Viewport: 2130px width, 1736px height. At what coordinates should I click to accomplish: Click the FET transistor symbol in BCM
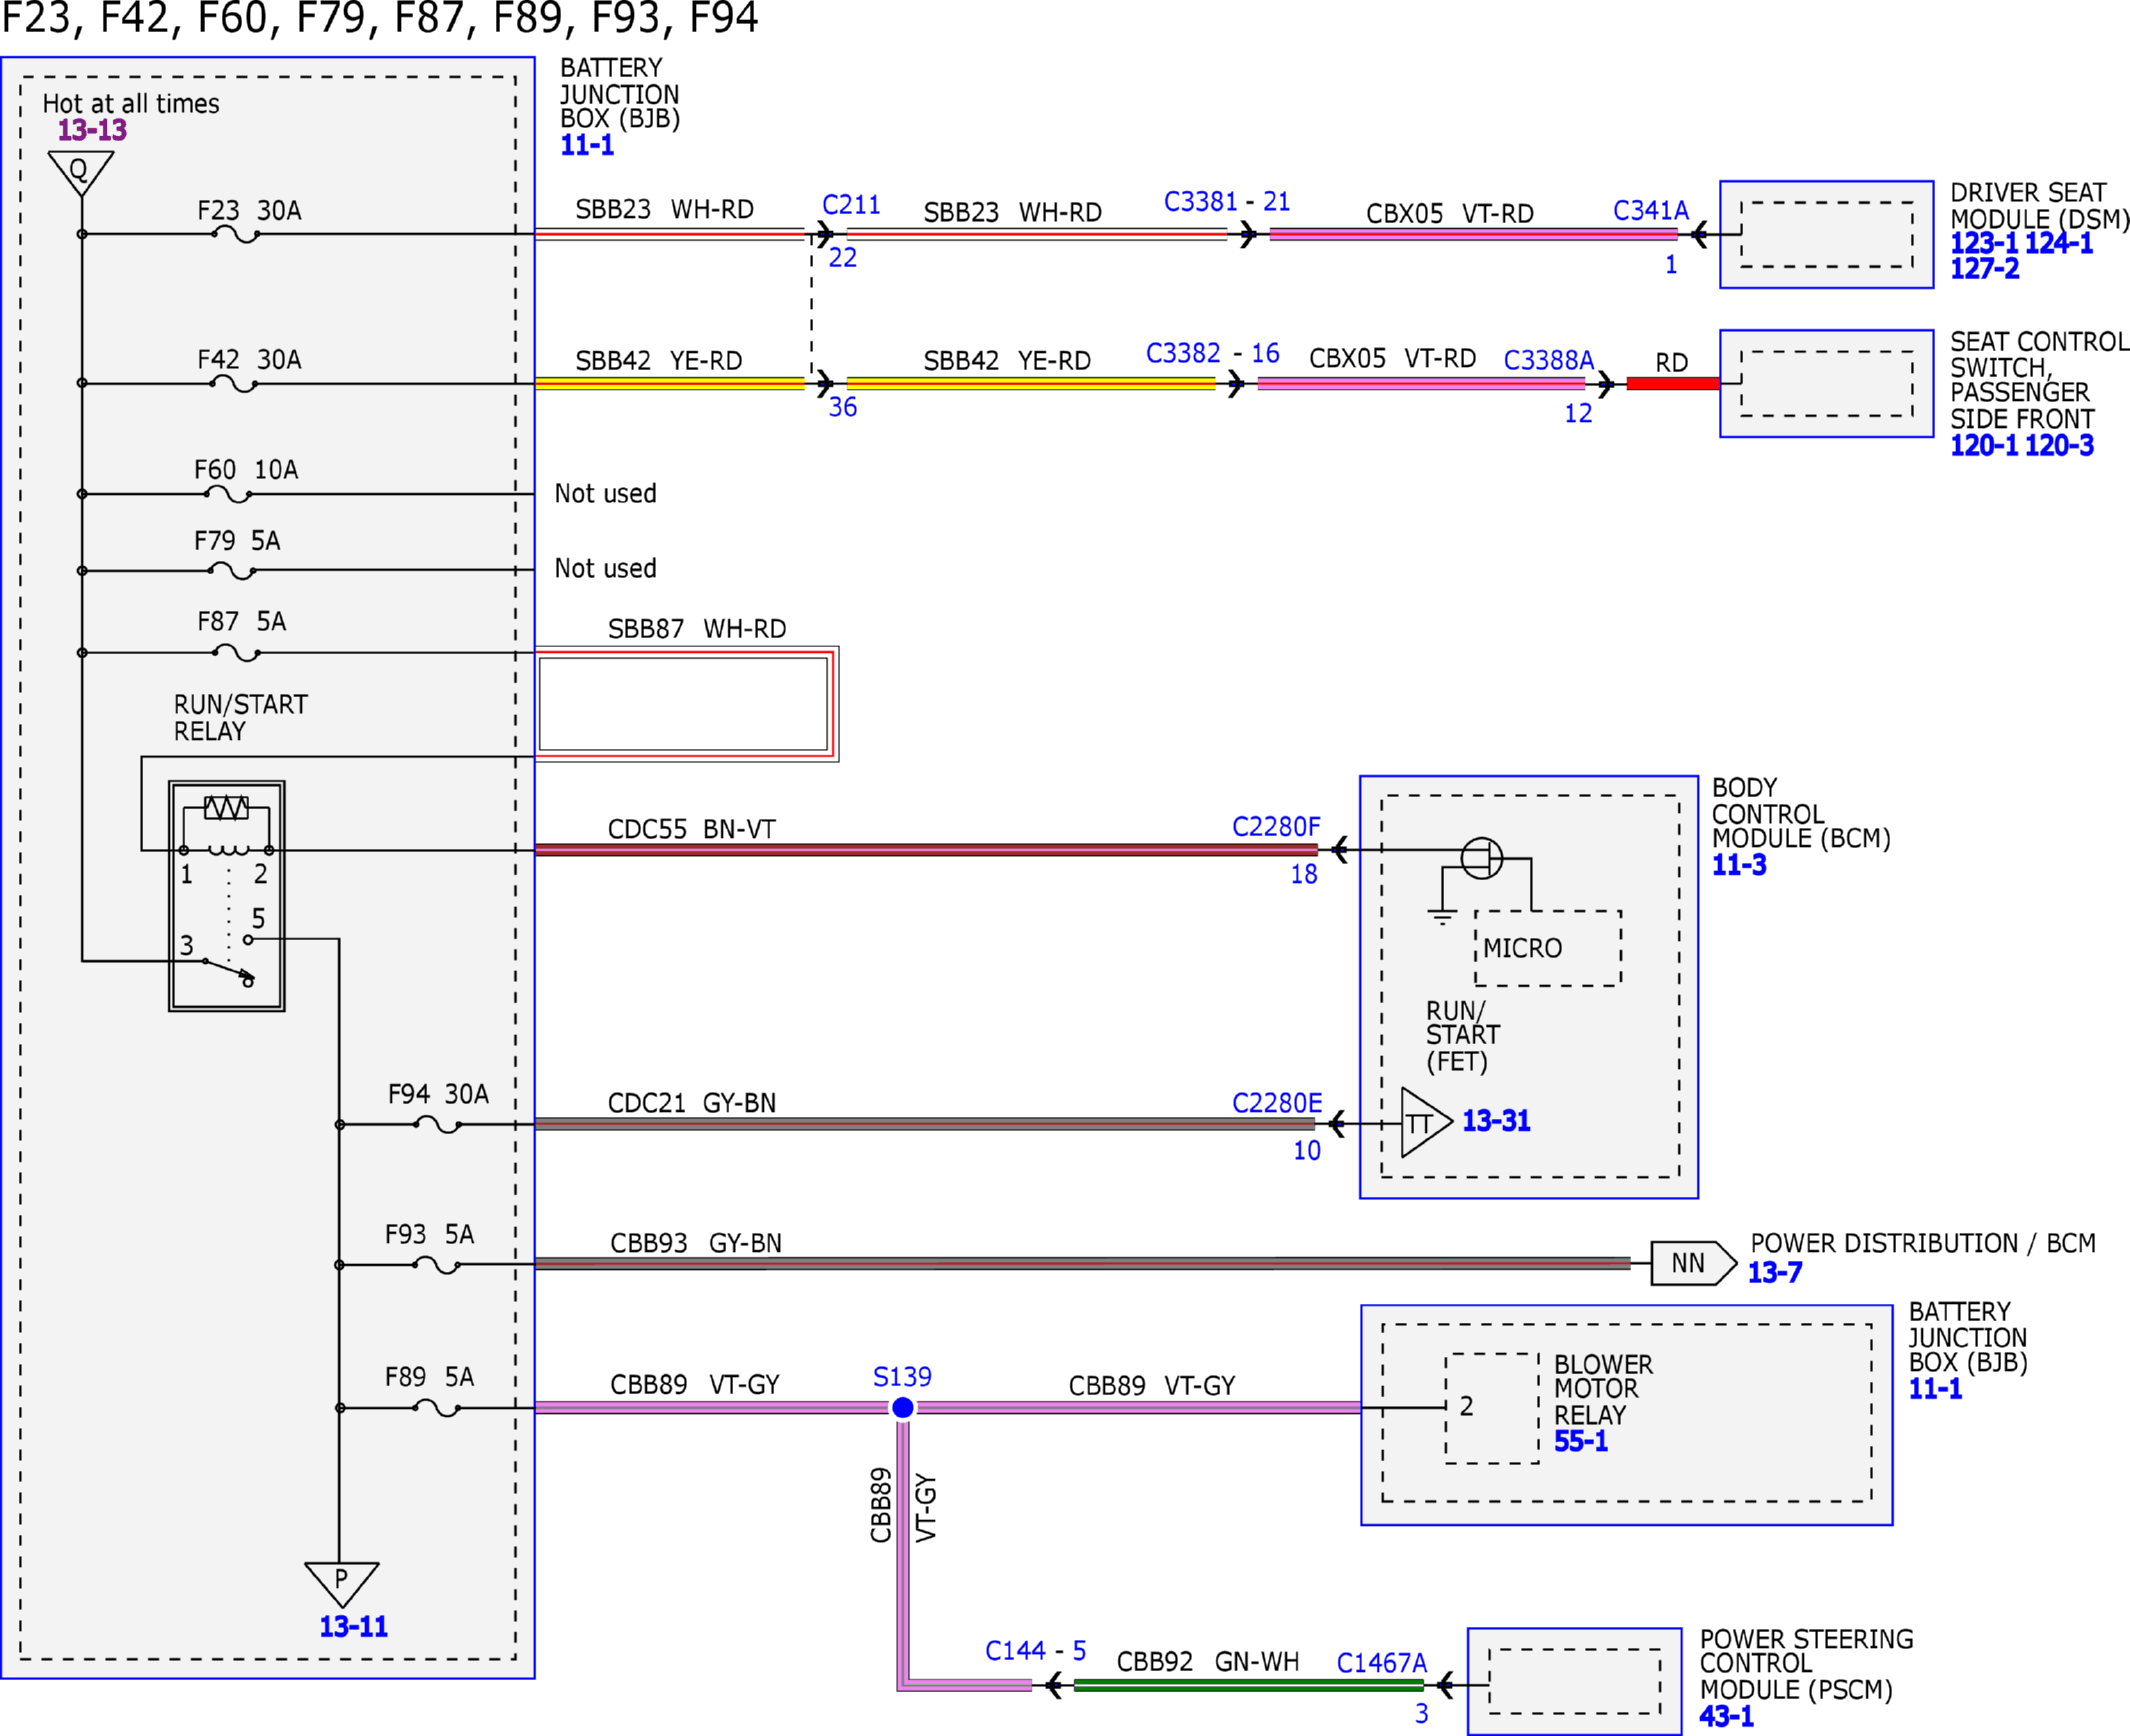tap(1482, 858)
